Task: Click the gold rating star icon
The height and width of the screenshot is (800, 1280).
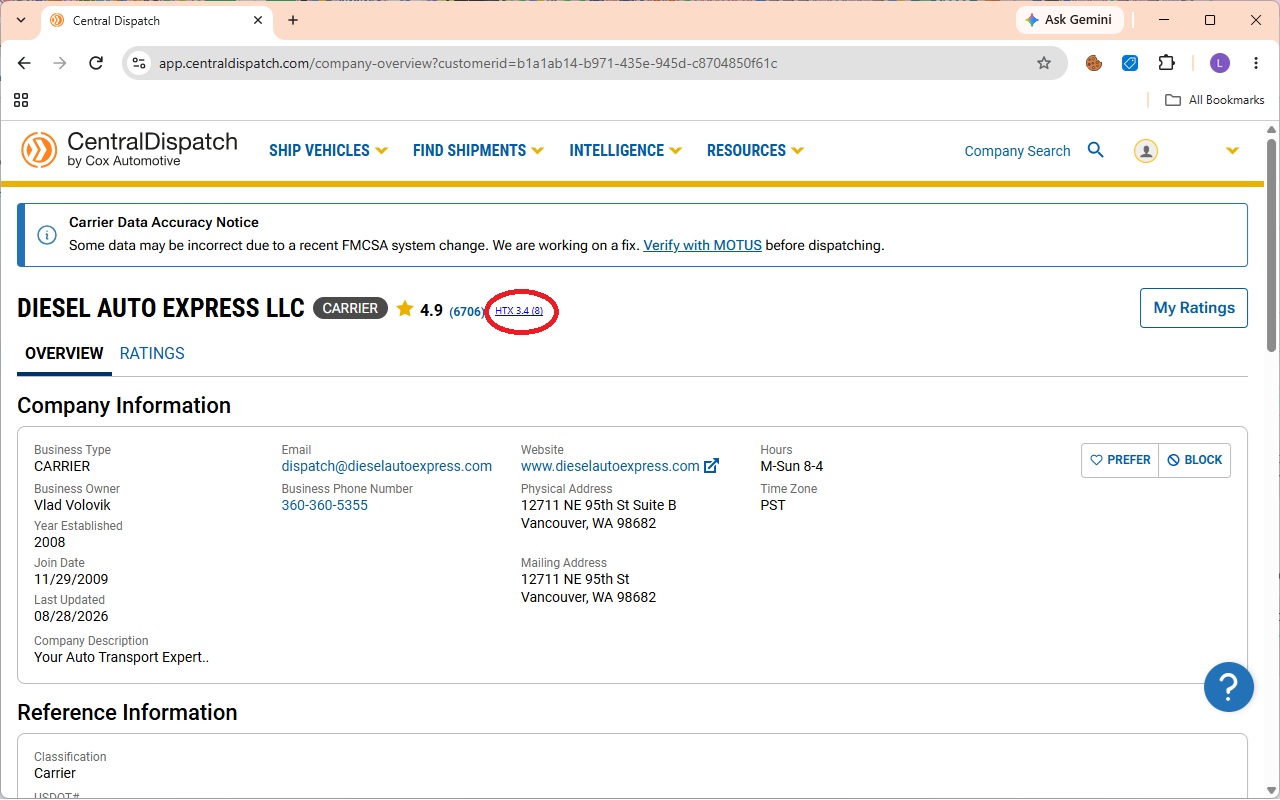Action: (x=405, y=309)
